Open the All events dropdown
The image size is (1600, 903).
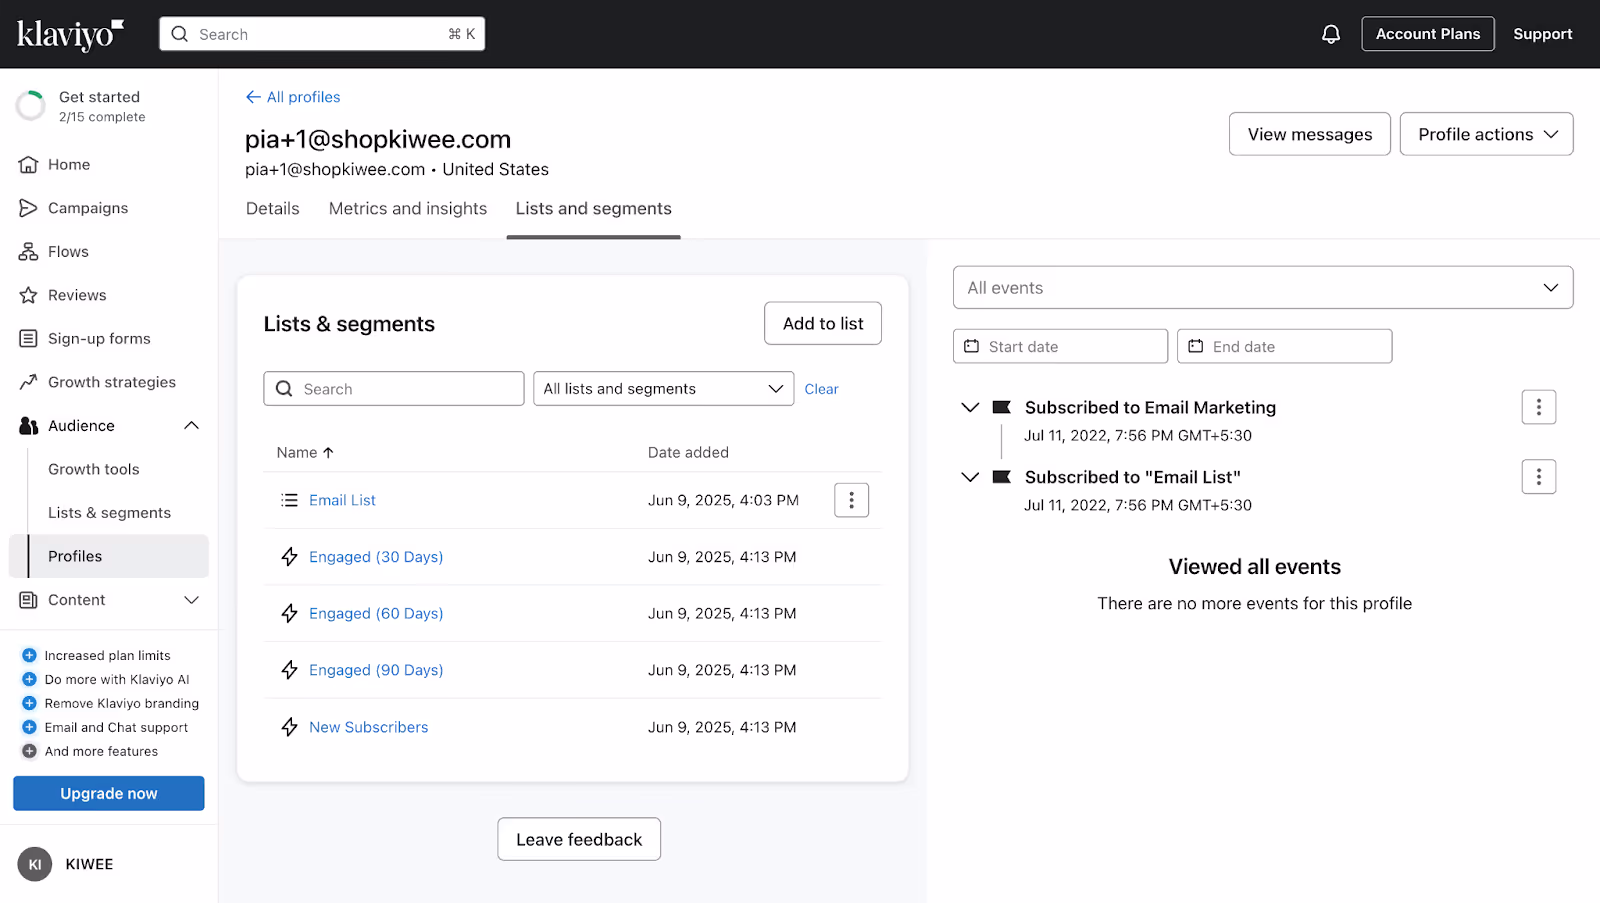(1263, 288)
